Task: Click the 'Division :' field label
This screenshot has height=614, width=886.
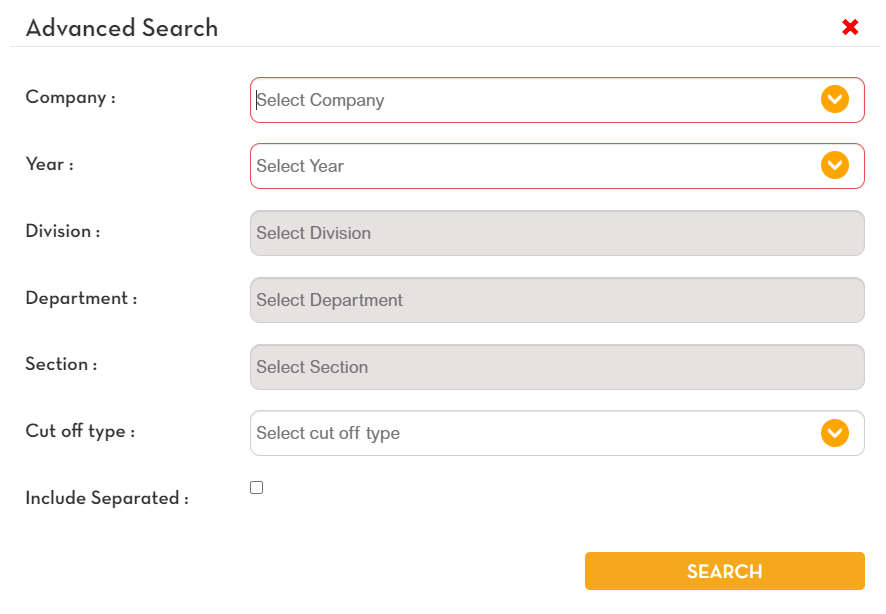Action: pos(62,231)
